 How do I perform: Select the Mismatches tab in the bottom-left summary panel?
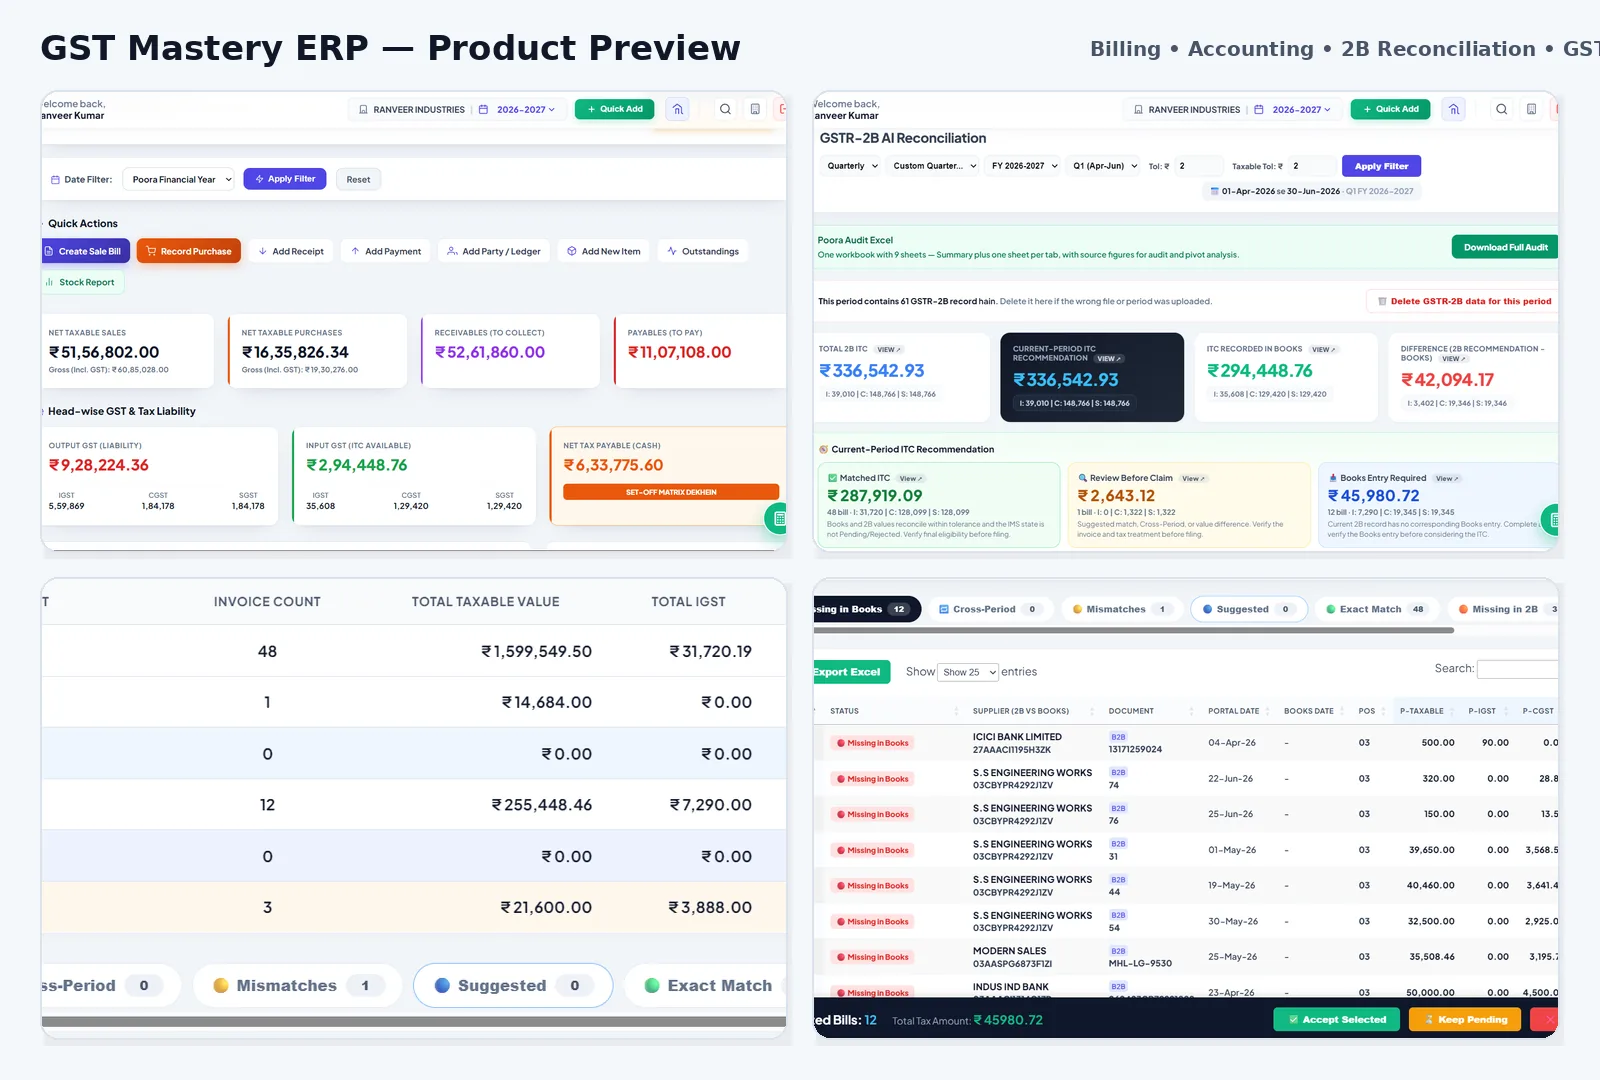[298, 986]
